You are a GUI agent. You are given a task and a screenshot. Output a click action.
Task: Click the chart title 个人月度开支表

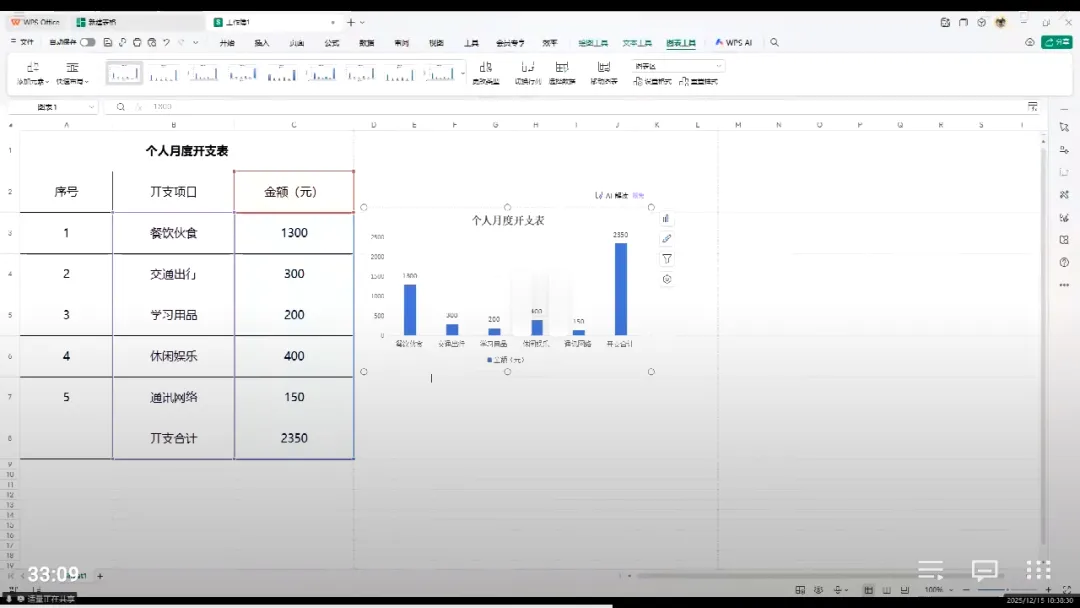(x=508, y=220)
